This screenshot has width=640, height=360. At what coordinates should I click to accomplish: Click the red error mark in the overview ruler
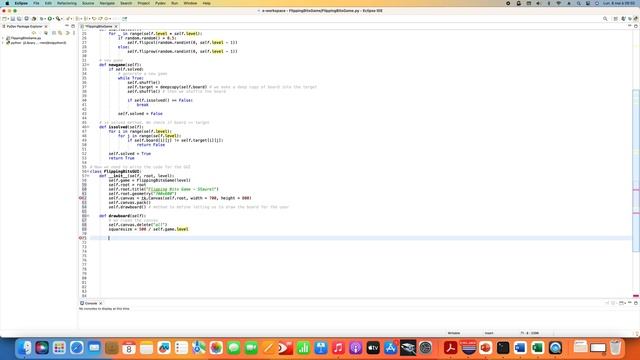coord(636,296)
